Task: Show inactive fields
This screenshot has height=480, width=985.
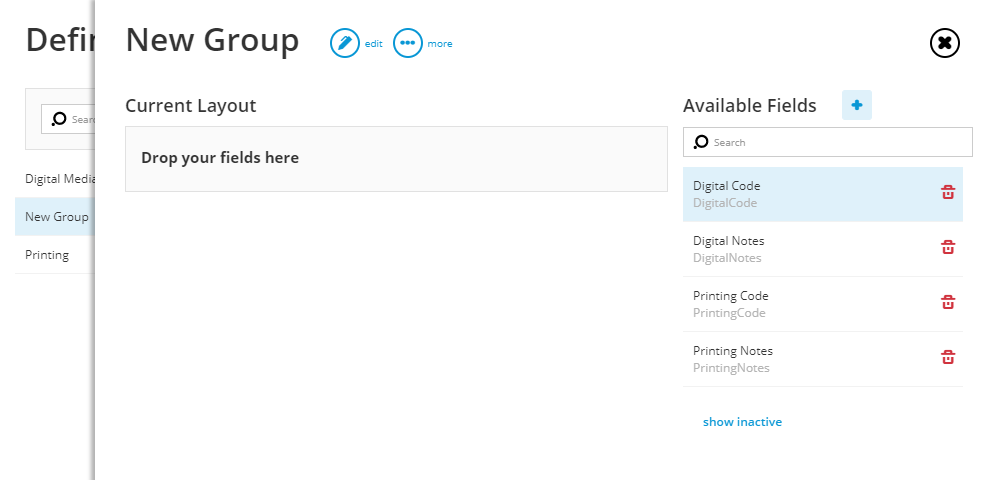Action: point(742,422)
